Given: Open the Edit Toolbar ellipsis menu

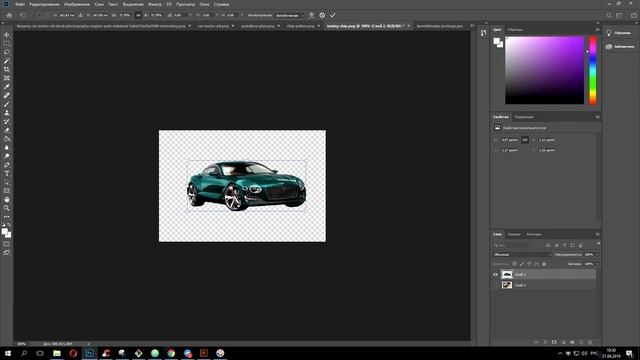Looking at the screenshot, I should 7,217.
